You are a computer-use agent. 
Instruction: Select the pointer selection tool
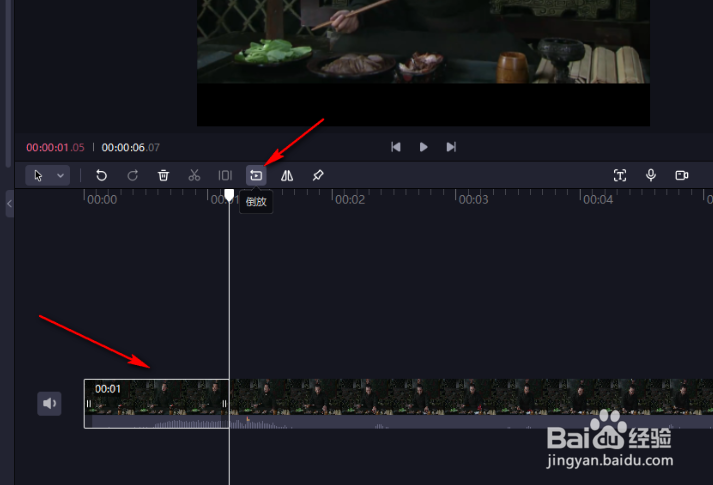38,175
